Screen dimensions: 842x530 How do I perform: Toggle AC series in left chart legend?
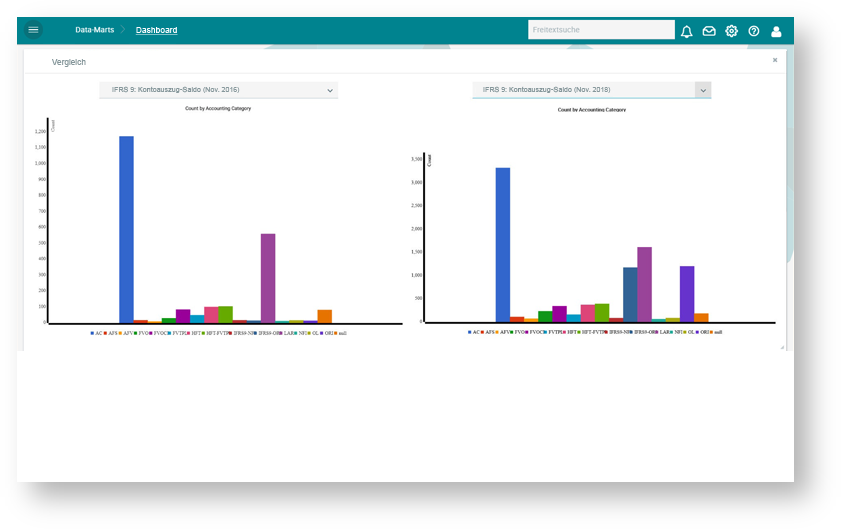click(x=95, y=333)
